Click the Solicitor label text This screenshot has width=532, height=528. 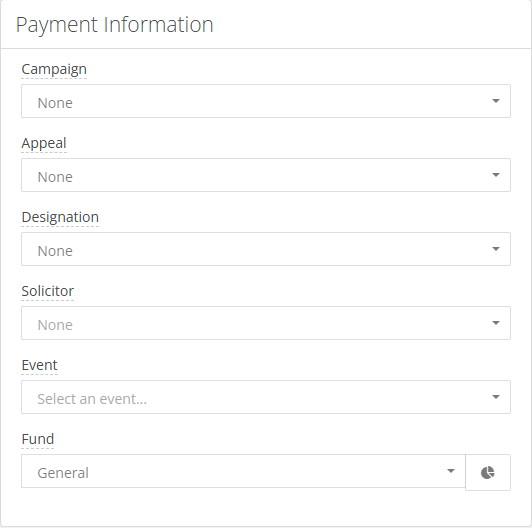point(48,291)
